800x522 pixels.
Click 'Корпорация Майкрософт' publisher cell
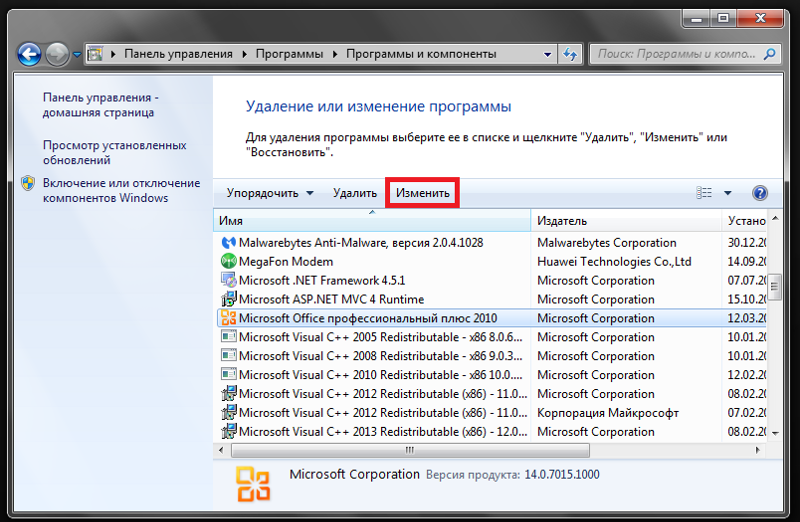(608, 413)
